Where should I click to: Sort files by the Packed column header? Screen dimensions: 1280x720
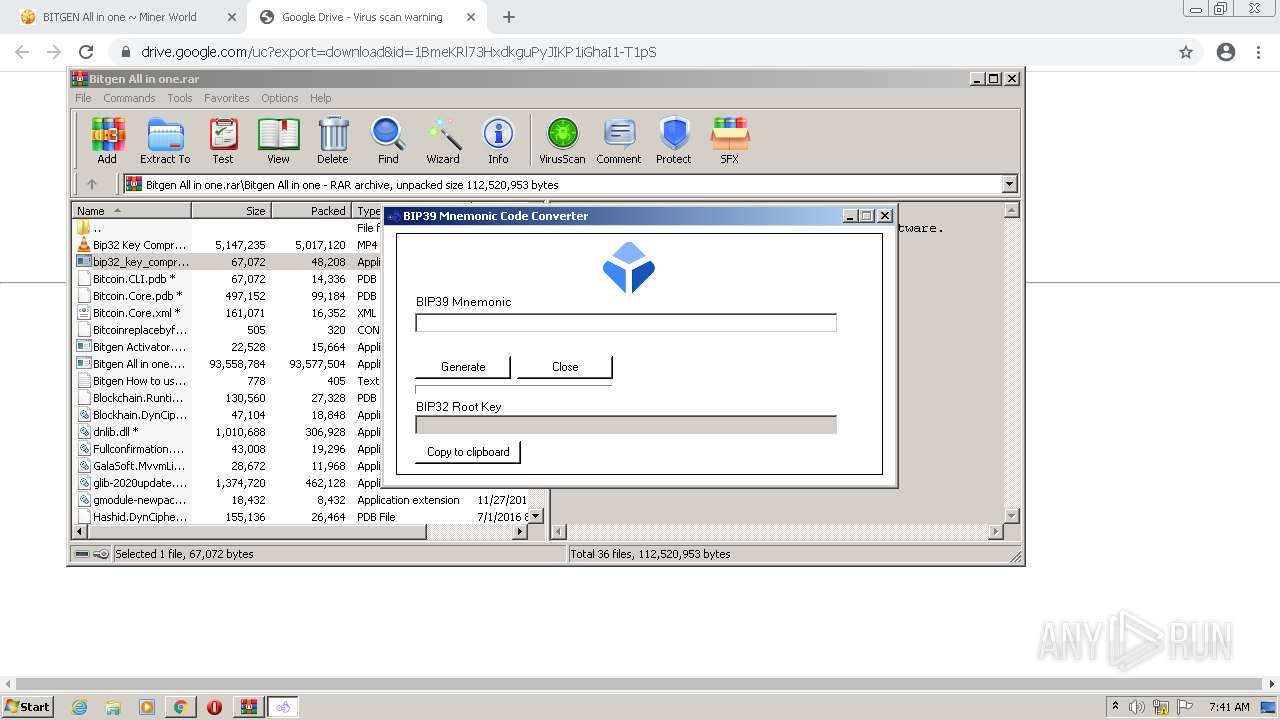pyautogui.click(x=311, y=211)
